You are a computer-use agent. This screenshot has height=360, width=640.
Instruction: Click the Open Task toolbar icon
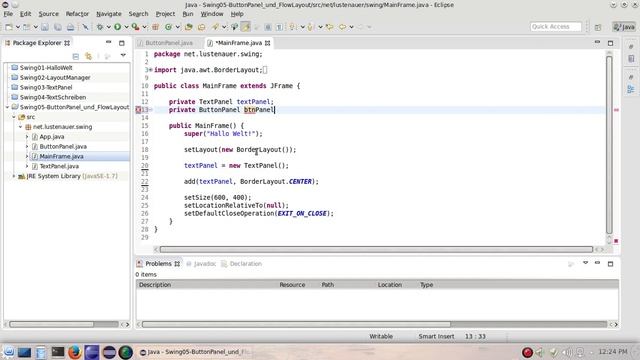(202, 27)
